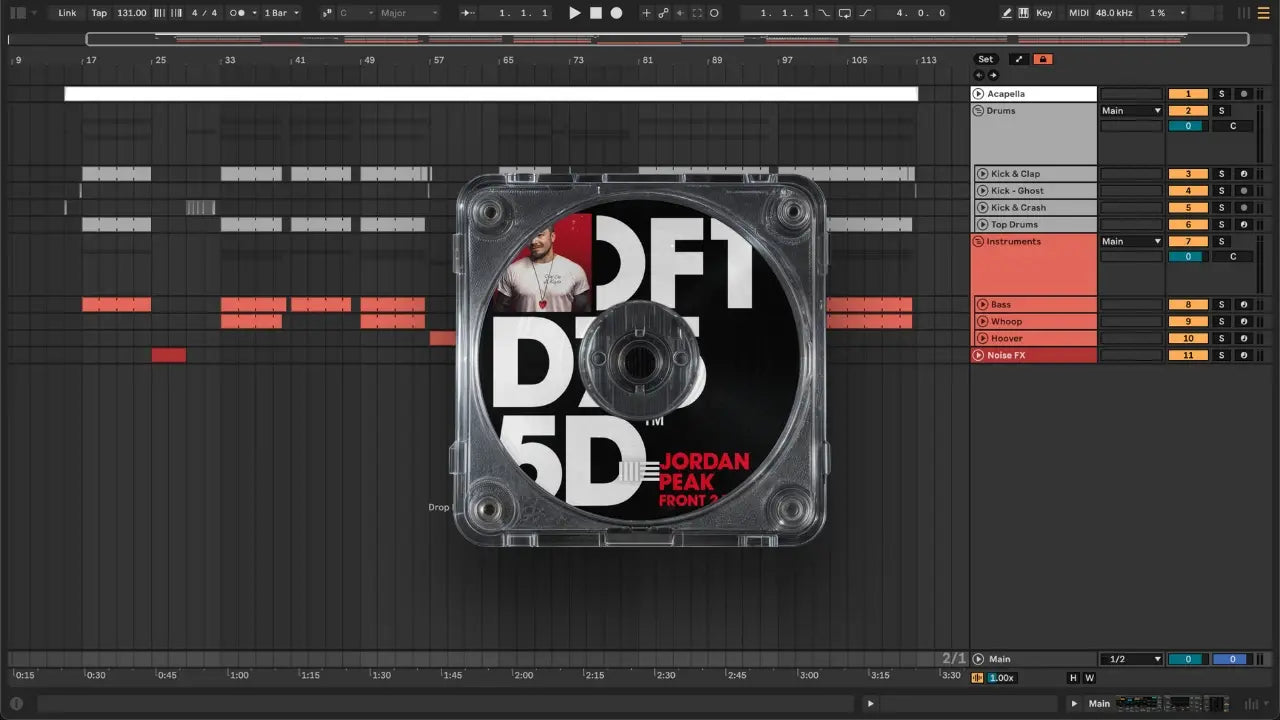Click the Set locator button

click(x=986, y=59)
